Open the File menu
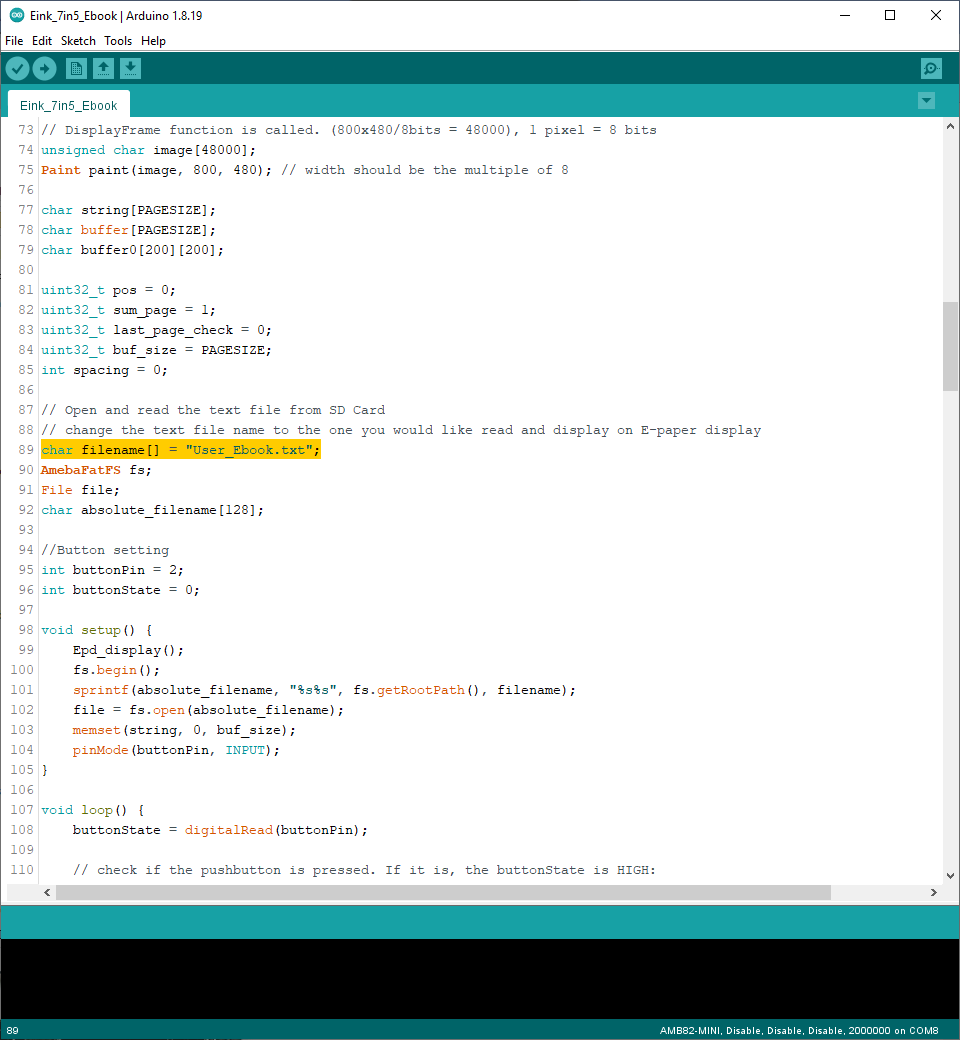Viewport: 960px width, 1040px height. pos(14,41)
